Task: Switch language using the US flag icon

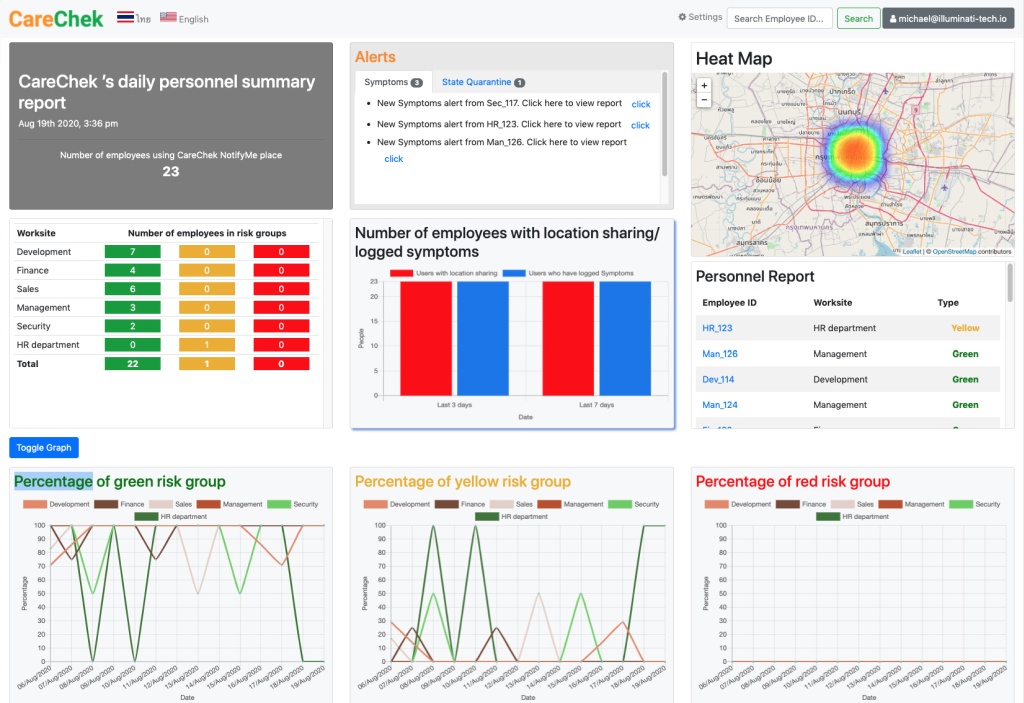Action: (x=168, y=18)
